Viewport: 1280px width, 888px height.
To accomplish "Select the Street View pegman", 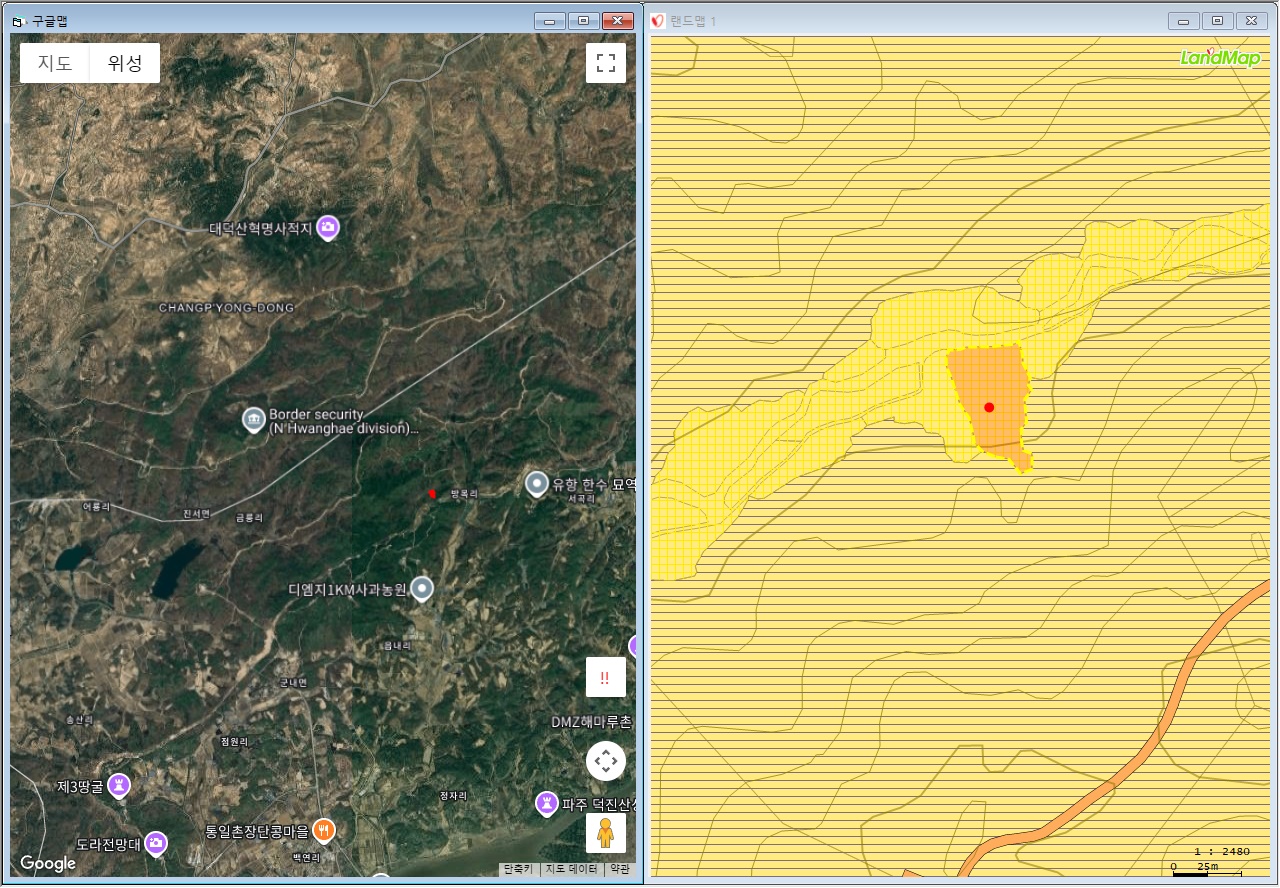I will click(x=605, y=833).
